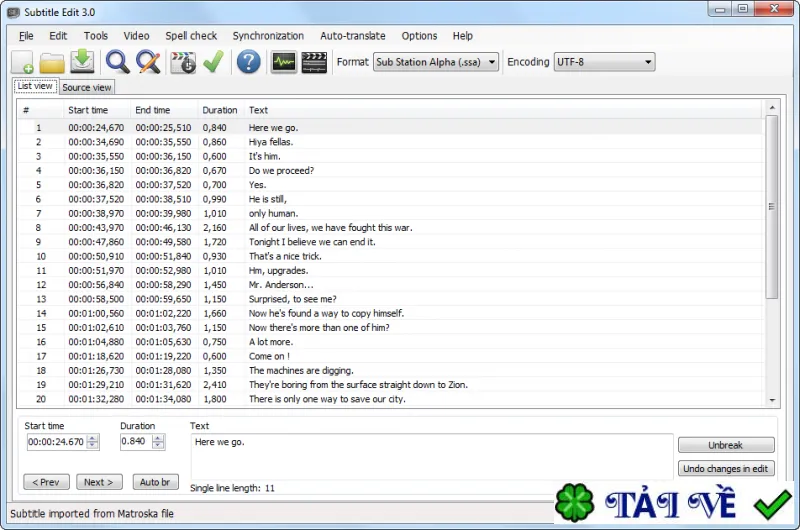Click the list scrollbar up arrow
Image resolution: width=800 pixels, height=530 pixels.
coord(772,108)
